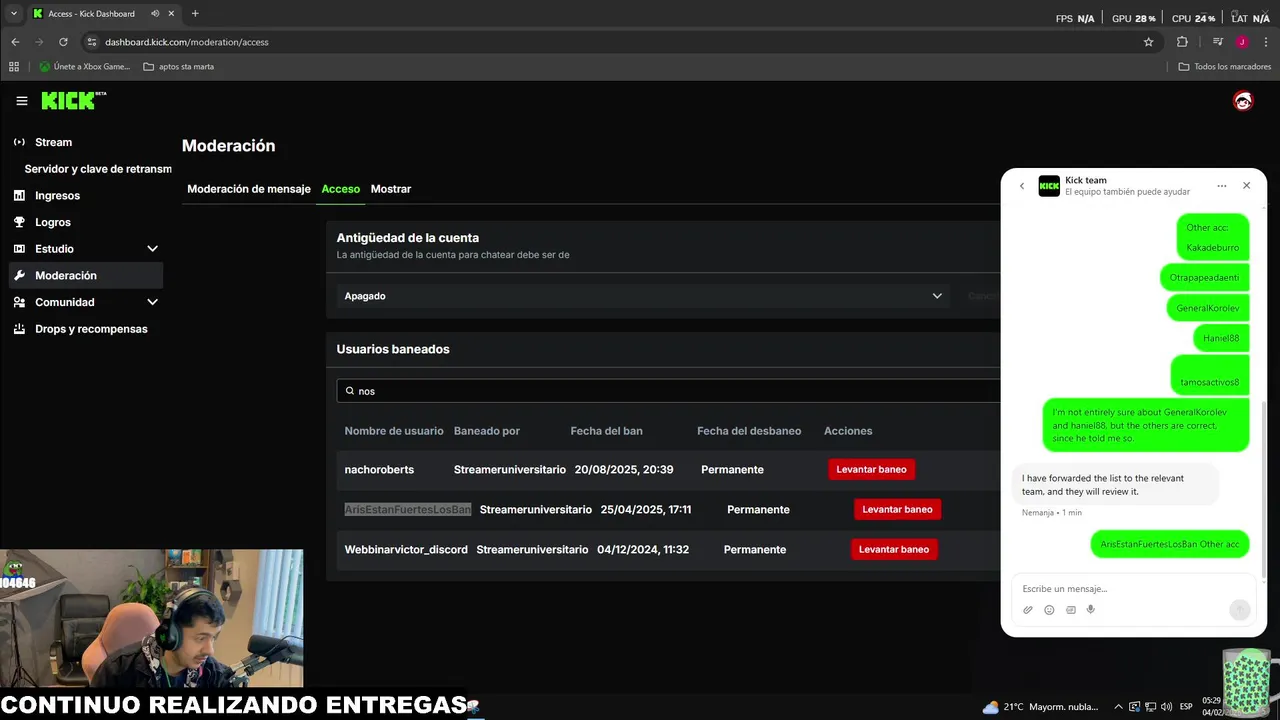The width and height of the screenshot is (1280, 720).
Task: Mute the Kick Dashboard tab audio
Action: pyautogui.click(x=155, y=14)
